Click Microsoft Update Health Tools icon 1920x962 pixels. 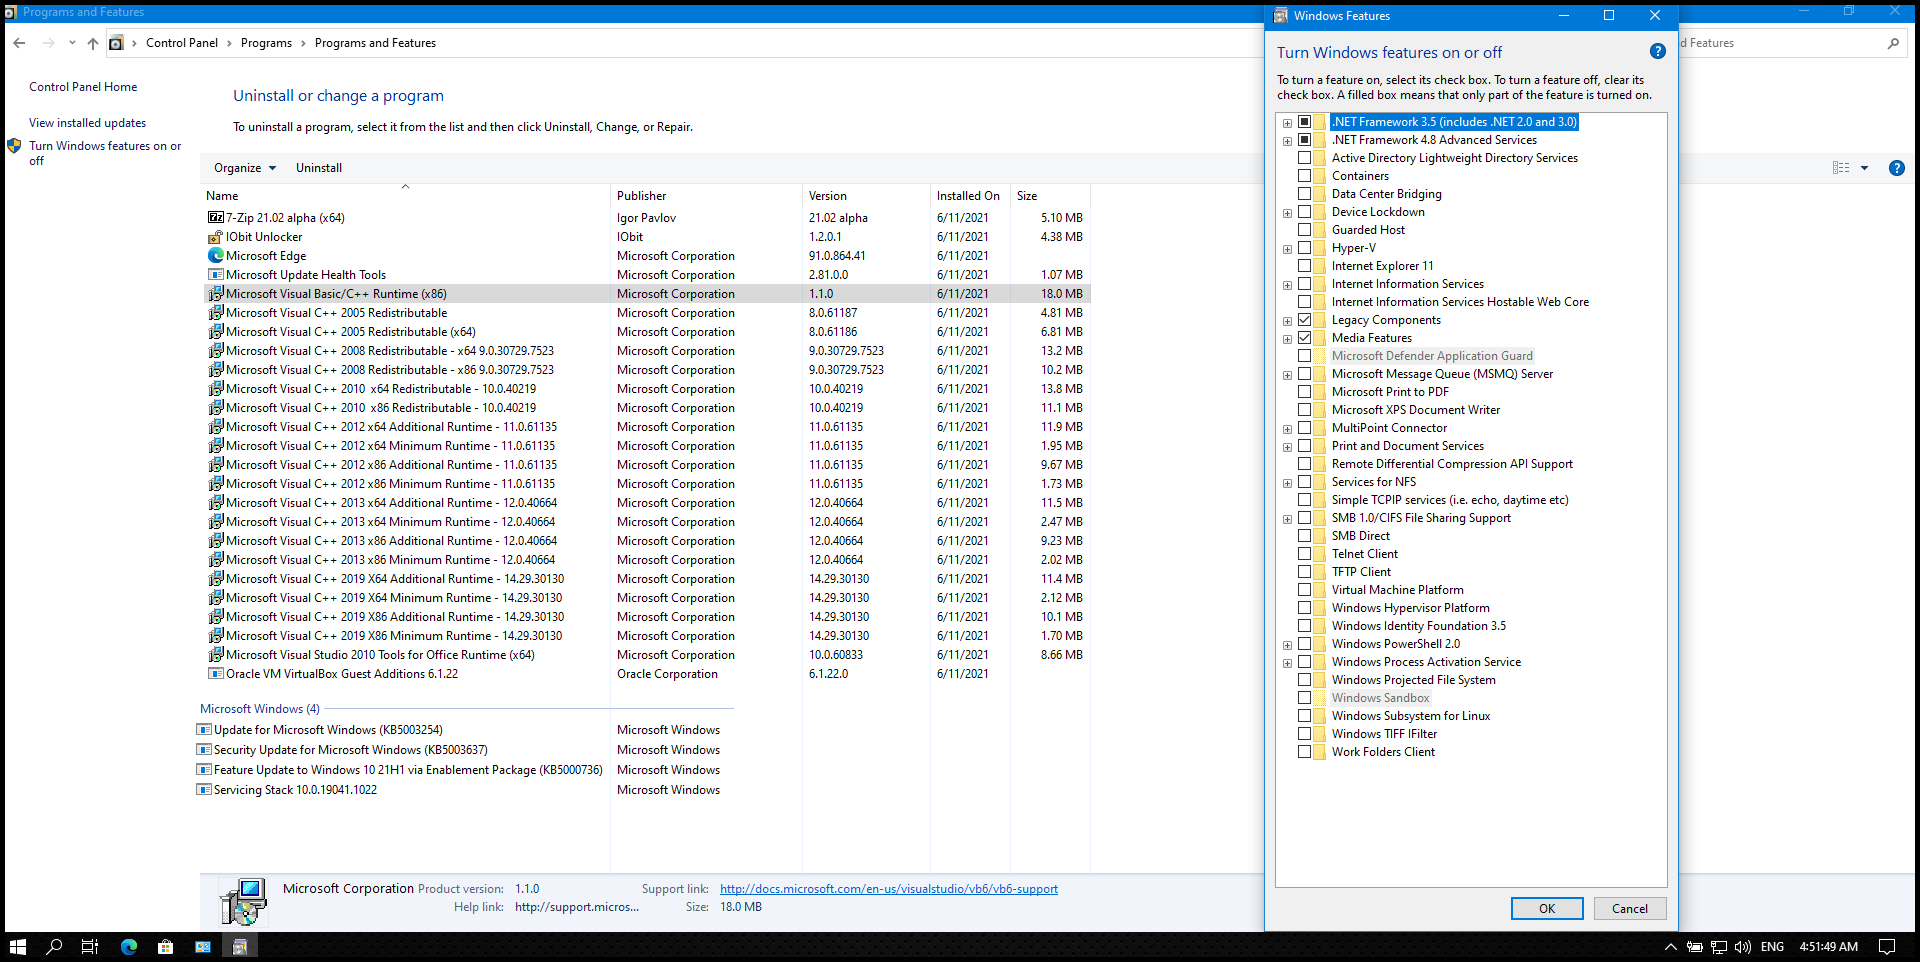pos(215,274)
